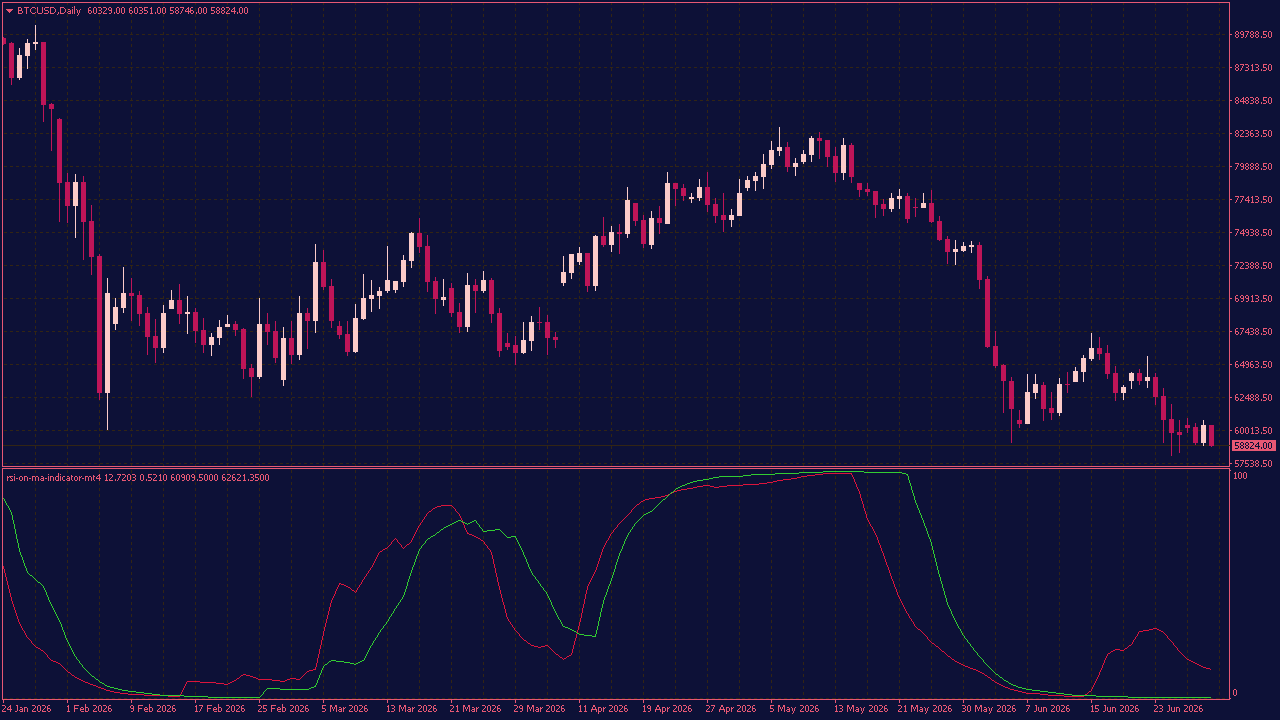Click the 21 Mar 2026 date label
This screenshot has width=1280, height=720.
tap(475, 709)
